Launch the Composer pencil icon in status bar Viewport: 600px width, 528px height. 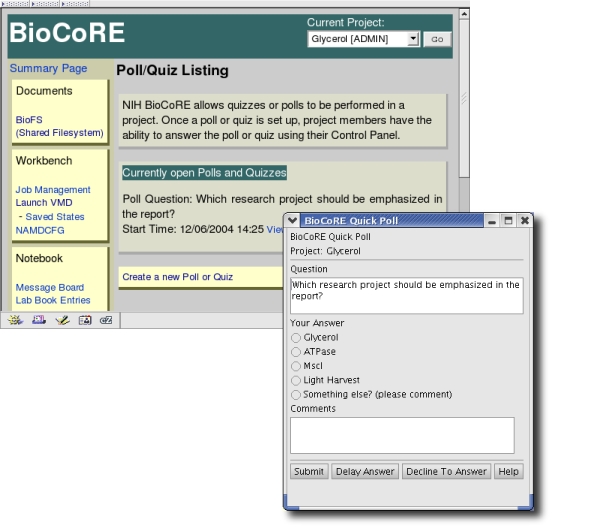61,320
